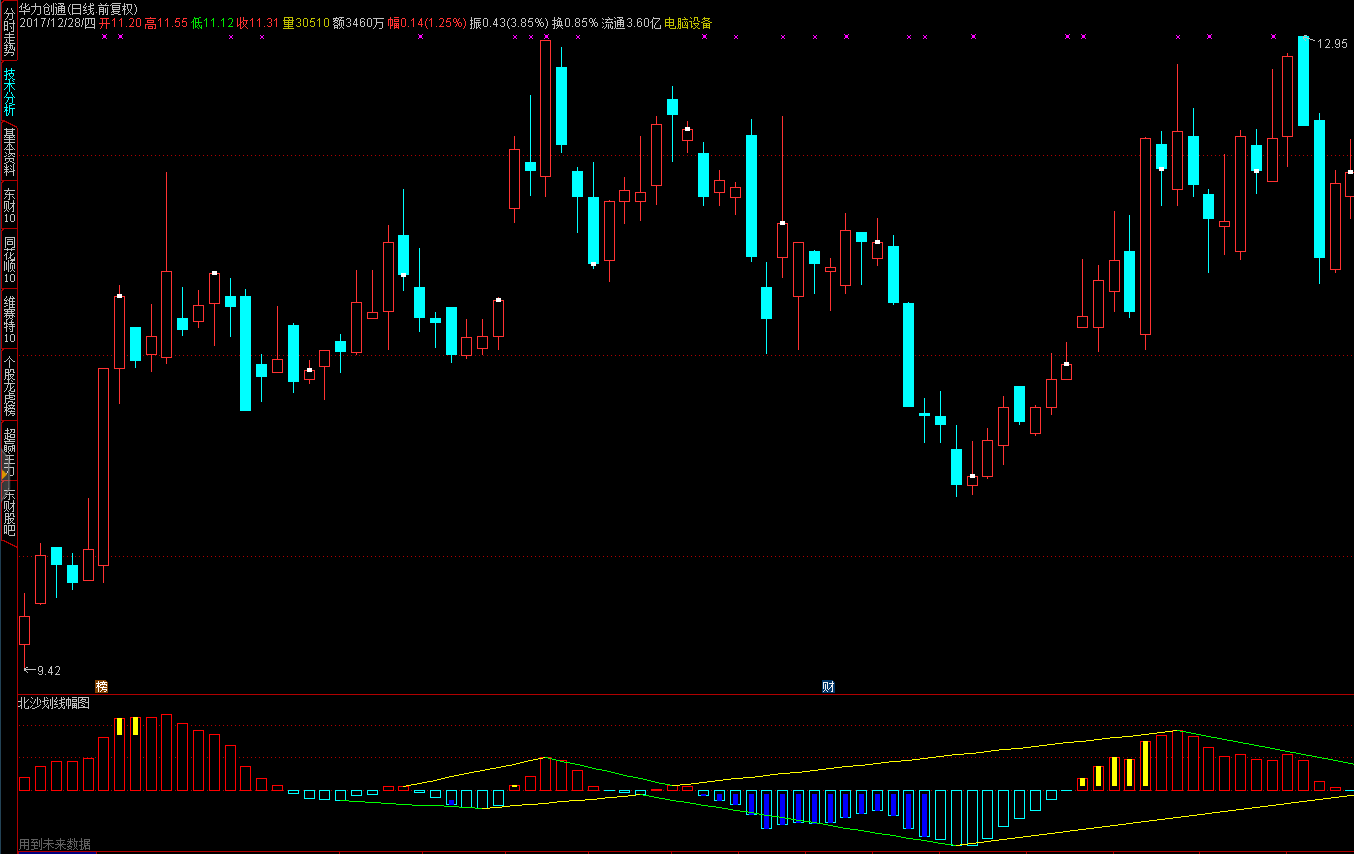Click the open price 开11.20
This screenshot has width=1354, height=854.
(120, 22)
